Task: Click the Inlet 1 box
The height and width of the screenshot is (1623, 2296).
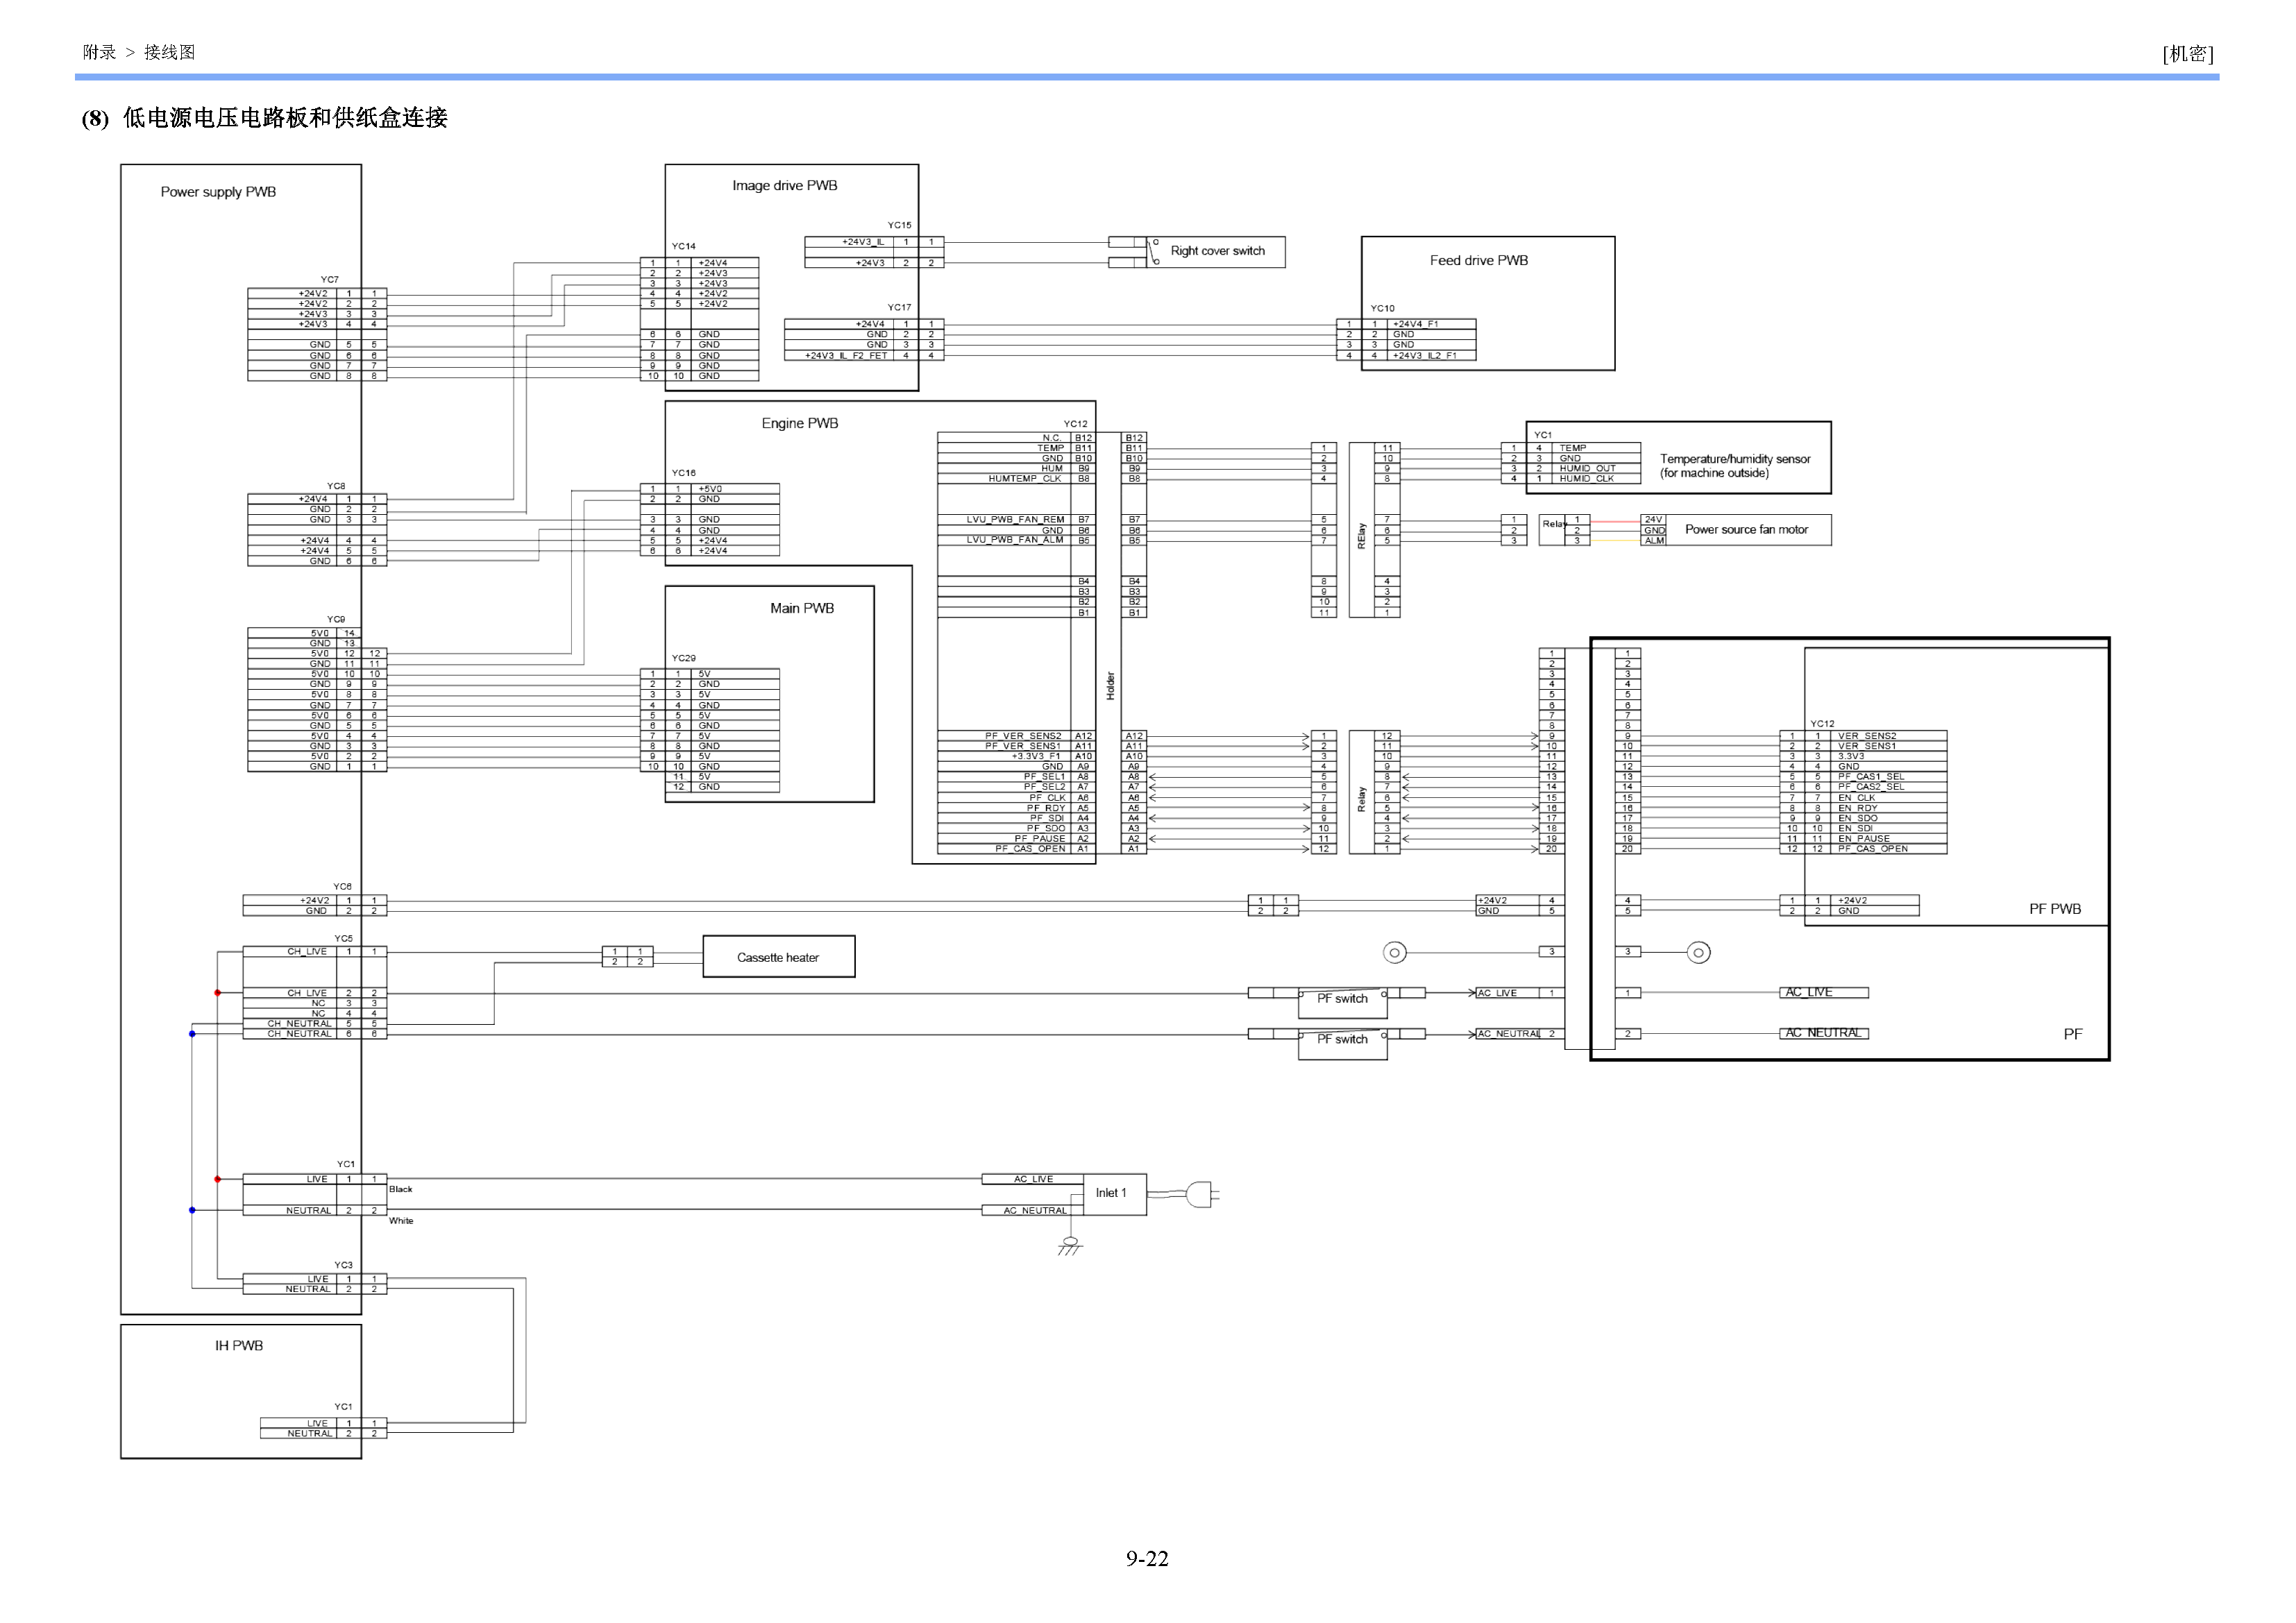Action: [x=1115, y=1194]
